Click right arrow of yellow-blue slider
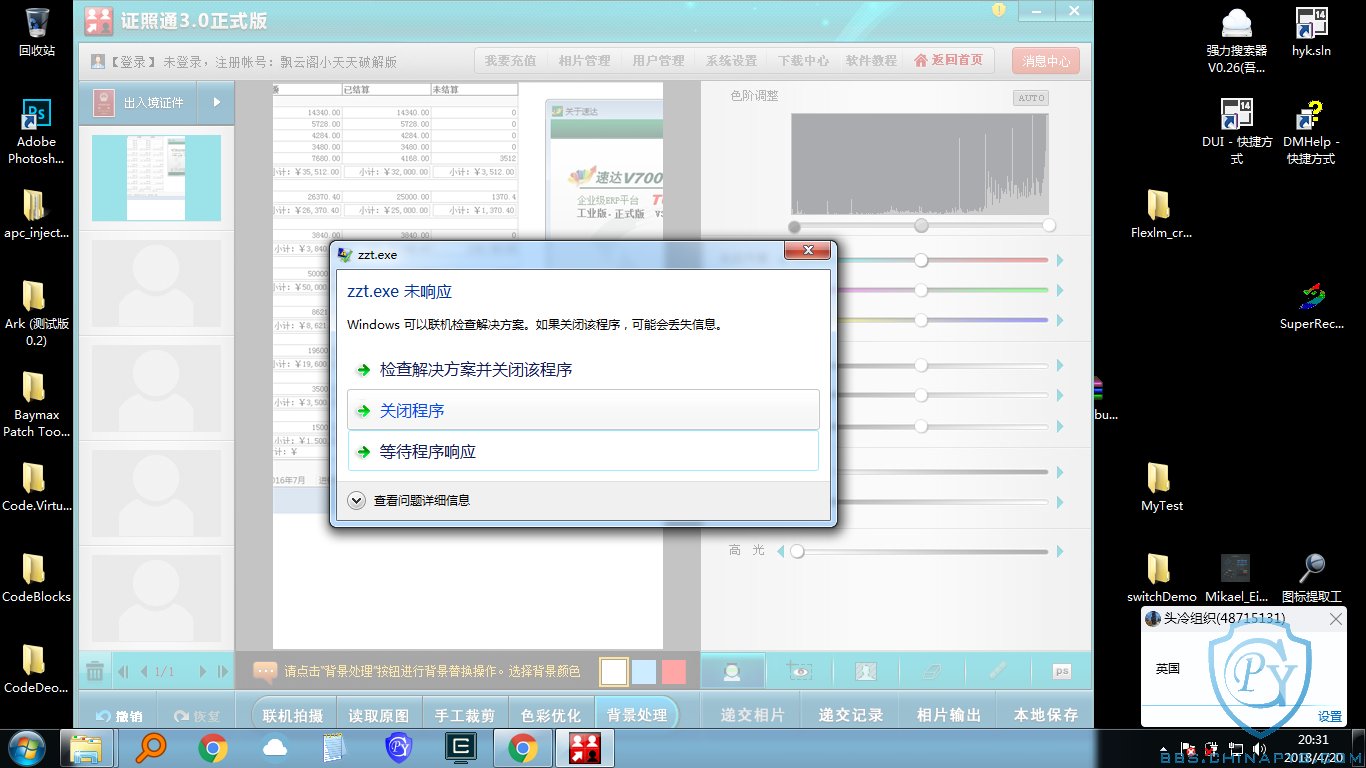The width and height of the screenshot is (1366, 768). [1060, 321]
